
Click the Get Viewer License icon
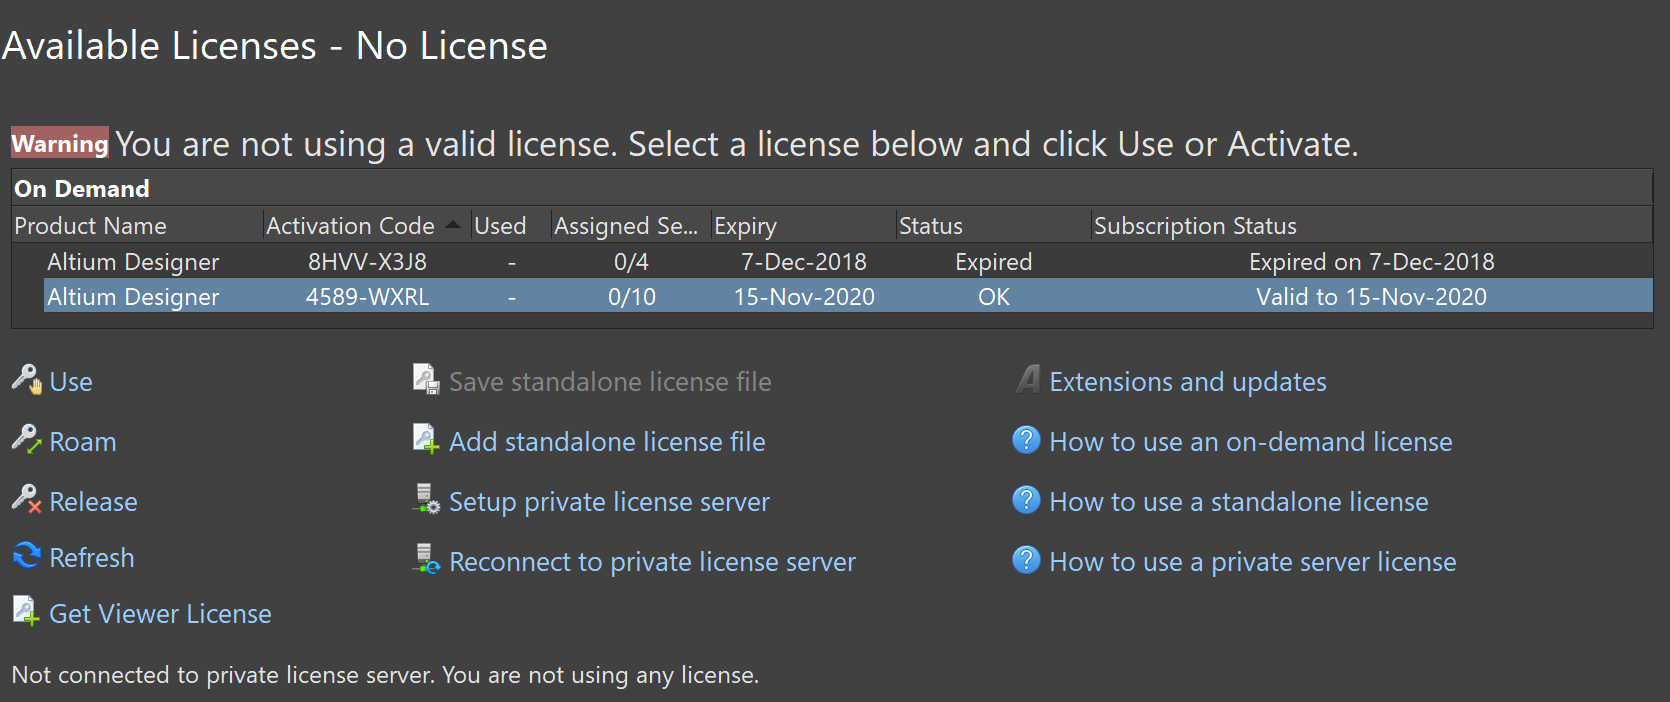click(x=27, y=612)
